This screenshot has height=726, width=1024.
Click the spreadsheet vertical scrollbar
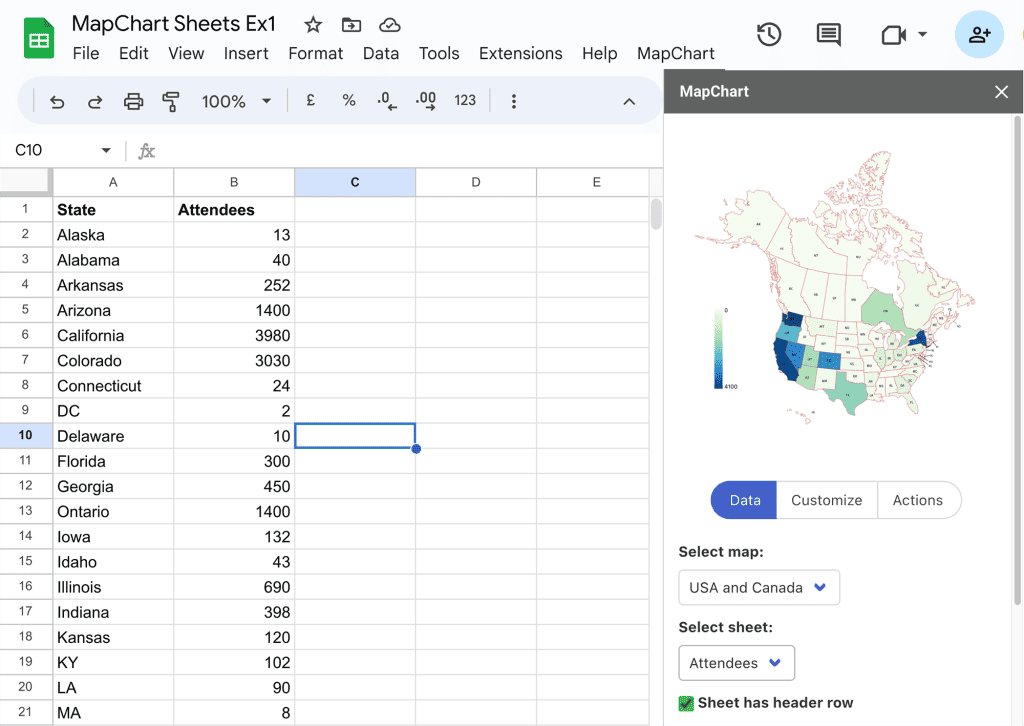click(x=656, y=214)
